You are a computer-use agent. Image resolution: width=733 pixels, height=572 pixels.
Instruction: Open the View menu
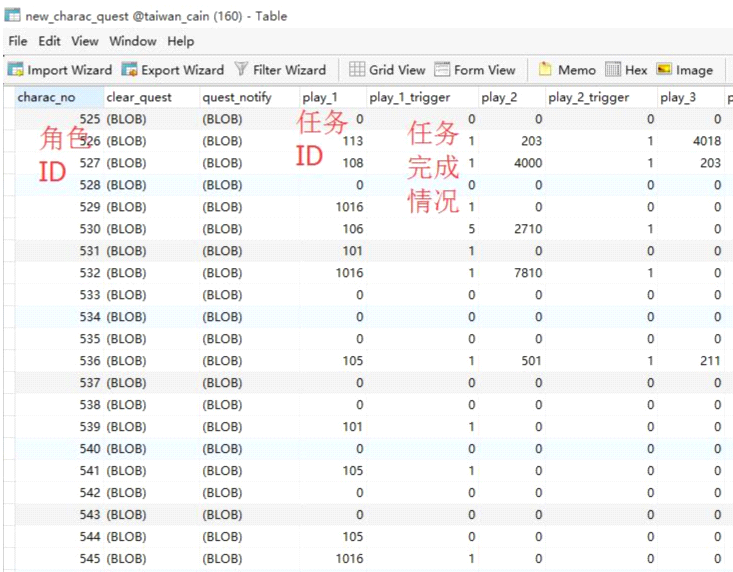click(x=85, y=41)
